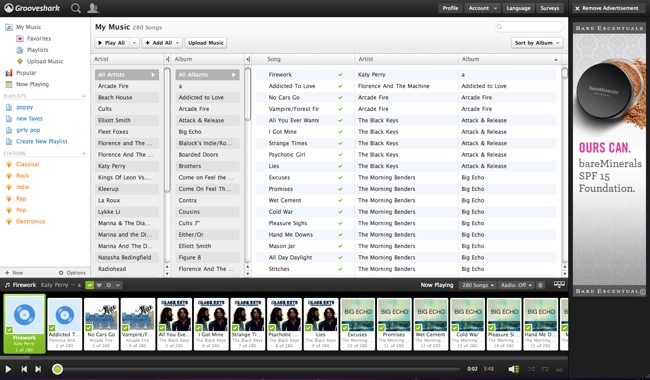Open current song share/options gear icon
This screenshot has width=650, height=380.
coord(109,285)
